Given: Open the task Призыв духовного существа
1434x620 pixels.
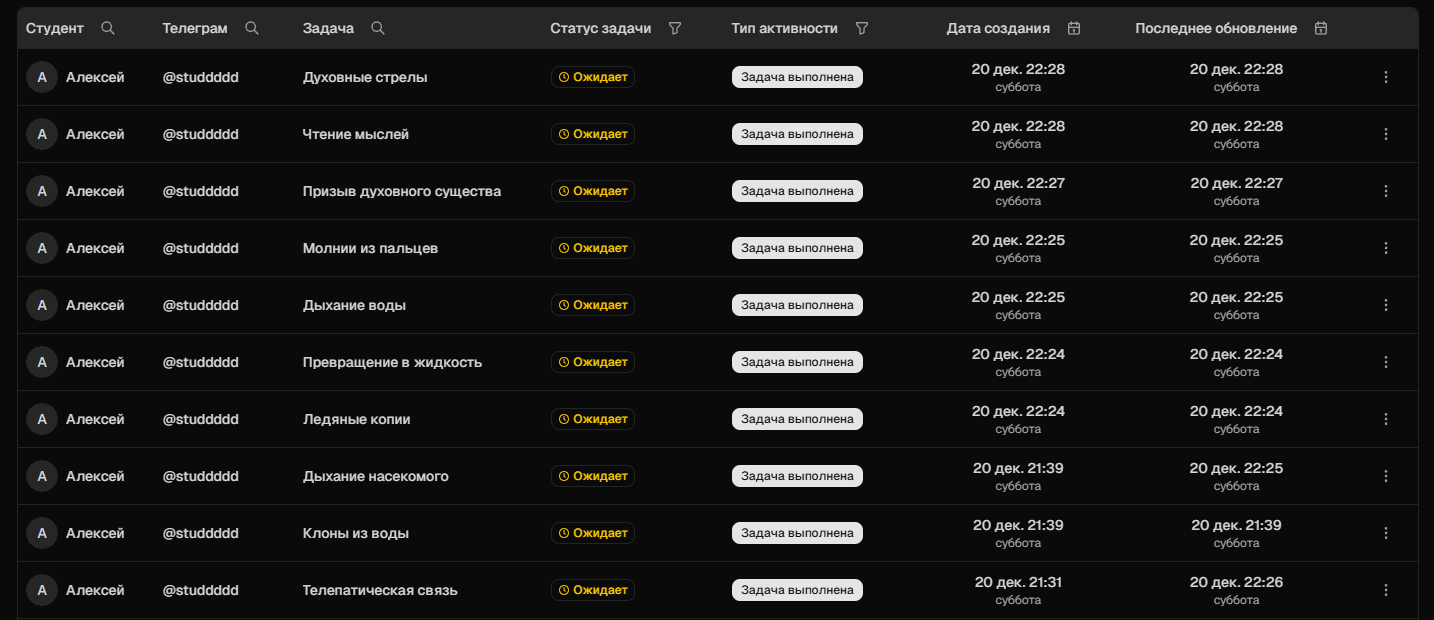Looking at the screenshot, I should tap(402, 191).
